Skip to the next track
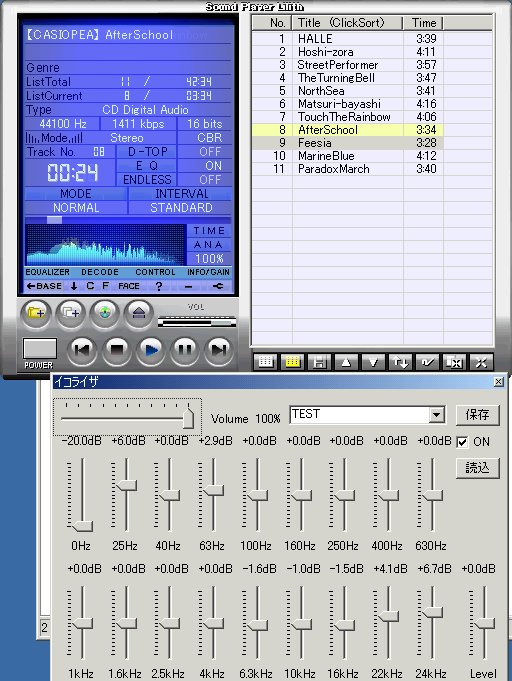The image size is (512, 681). 219,350
